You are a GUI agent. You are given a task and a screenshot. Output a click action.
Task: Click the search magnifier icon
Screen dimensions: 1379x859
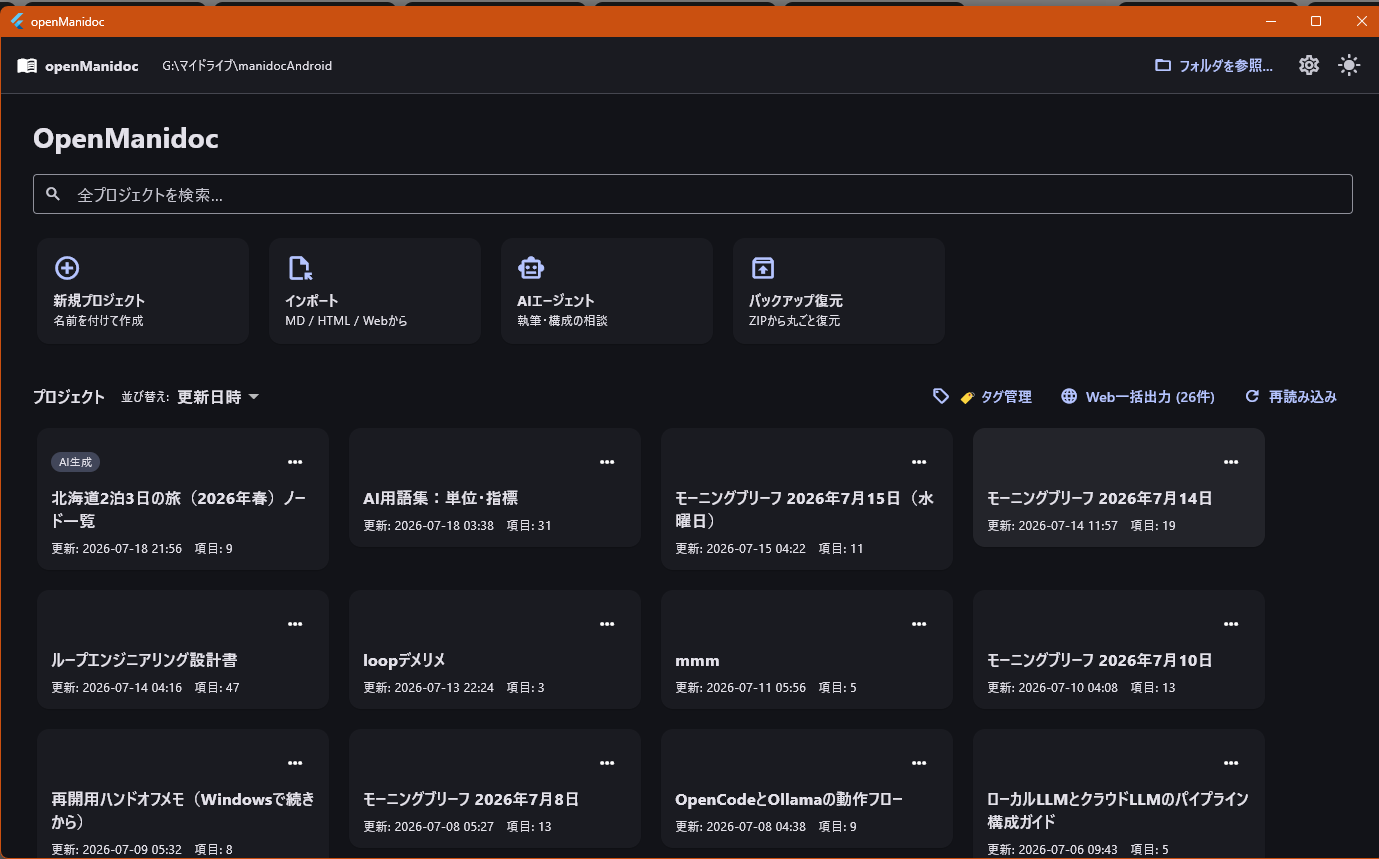[54, 194]
